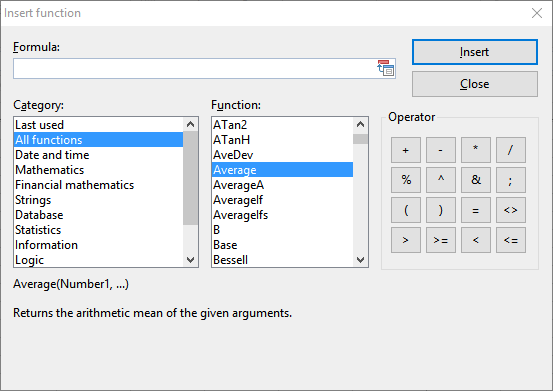Insert the minus operator
The width and height of the screenshot is (553, 391).
(x=440, y=150)
